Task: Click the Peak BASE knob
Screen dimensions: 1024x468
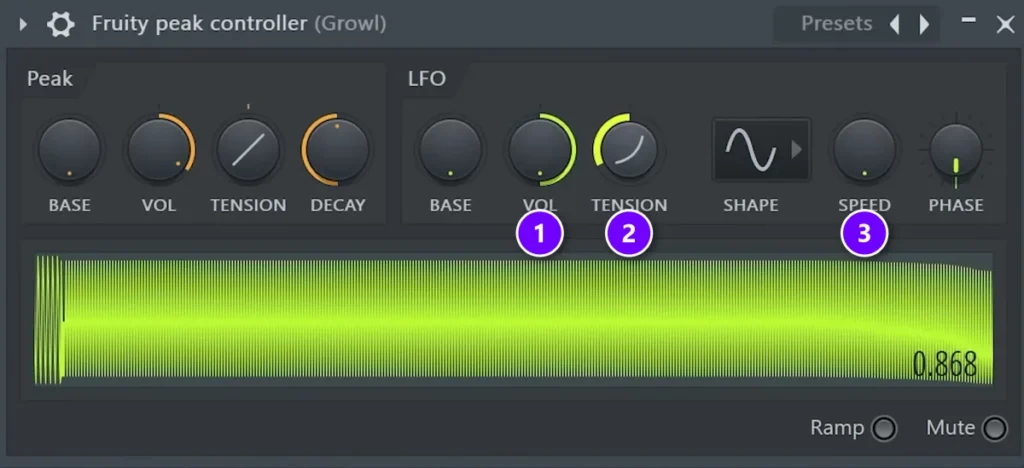Action: 69,149
